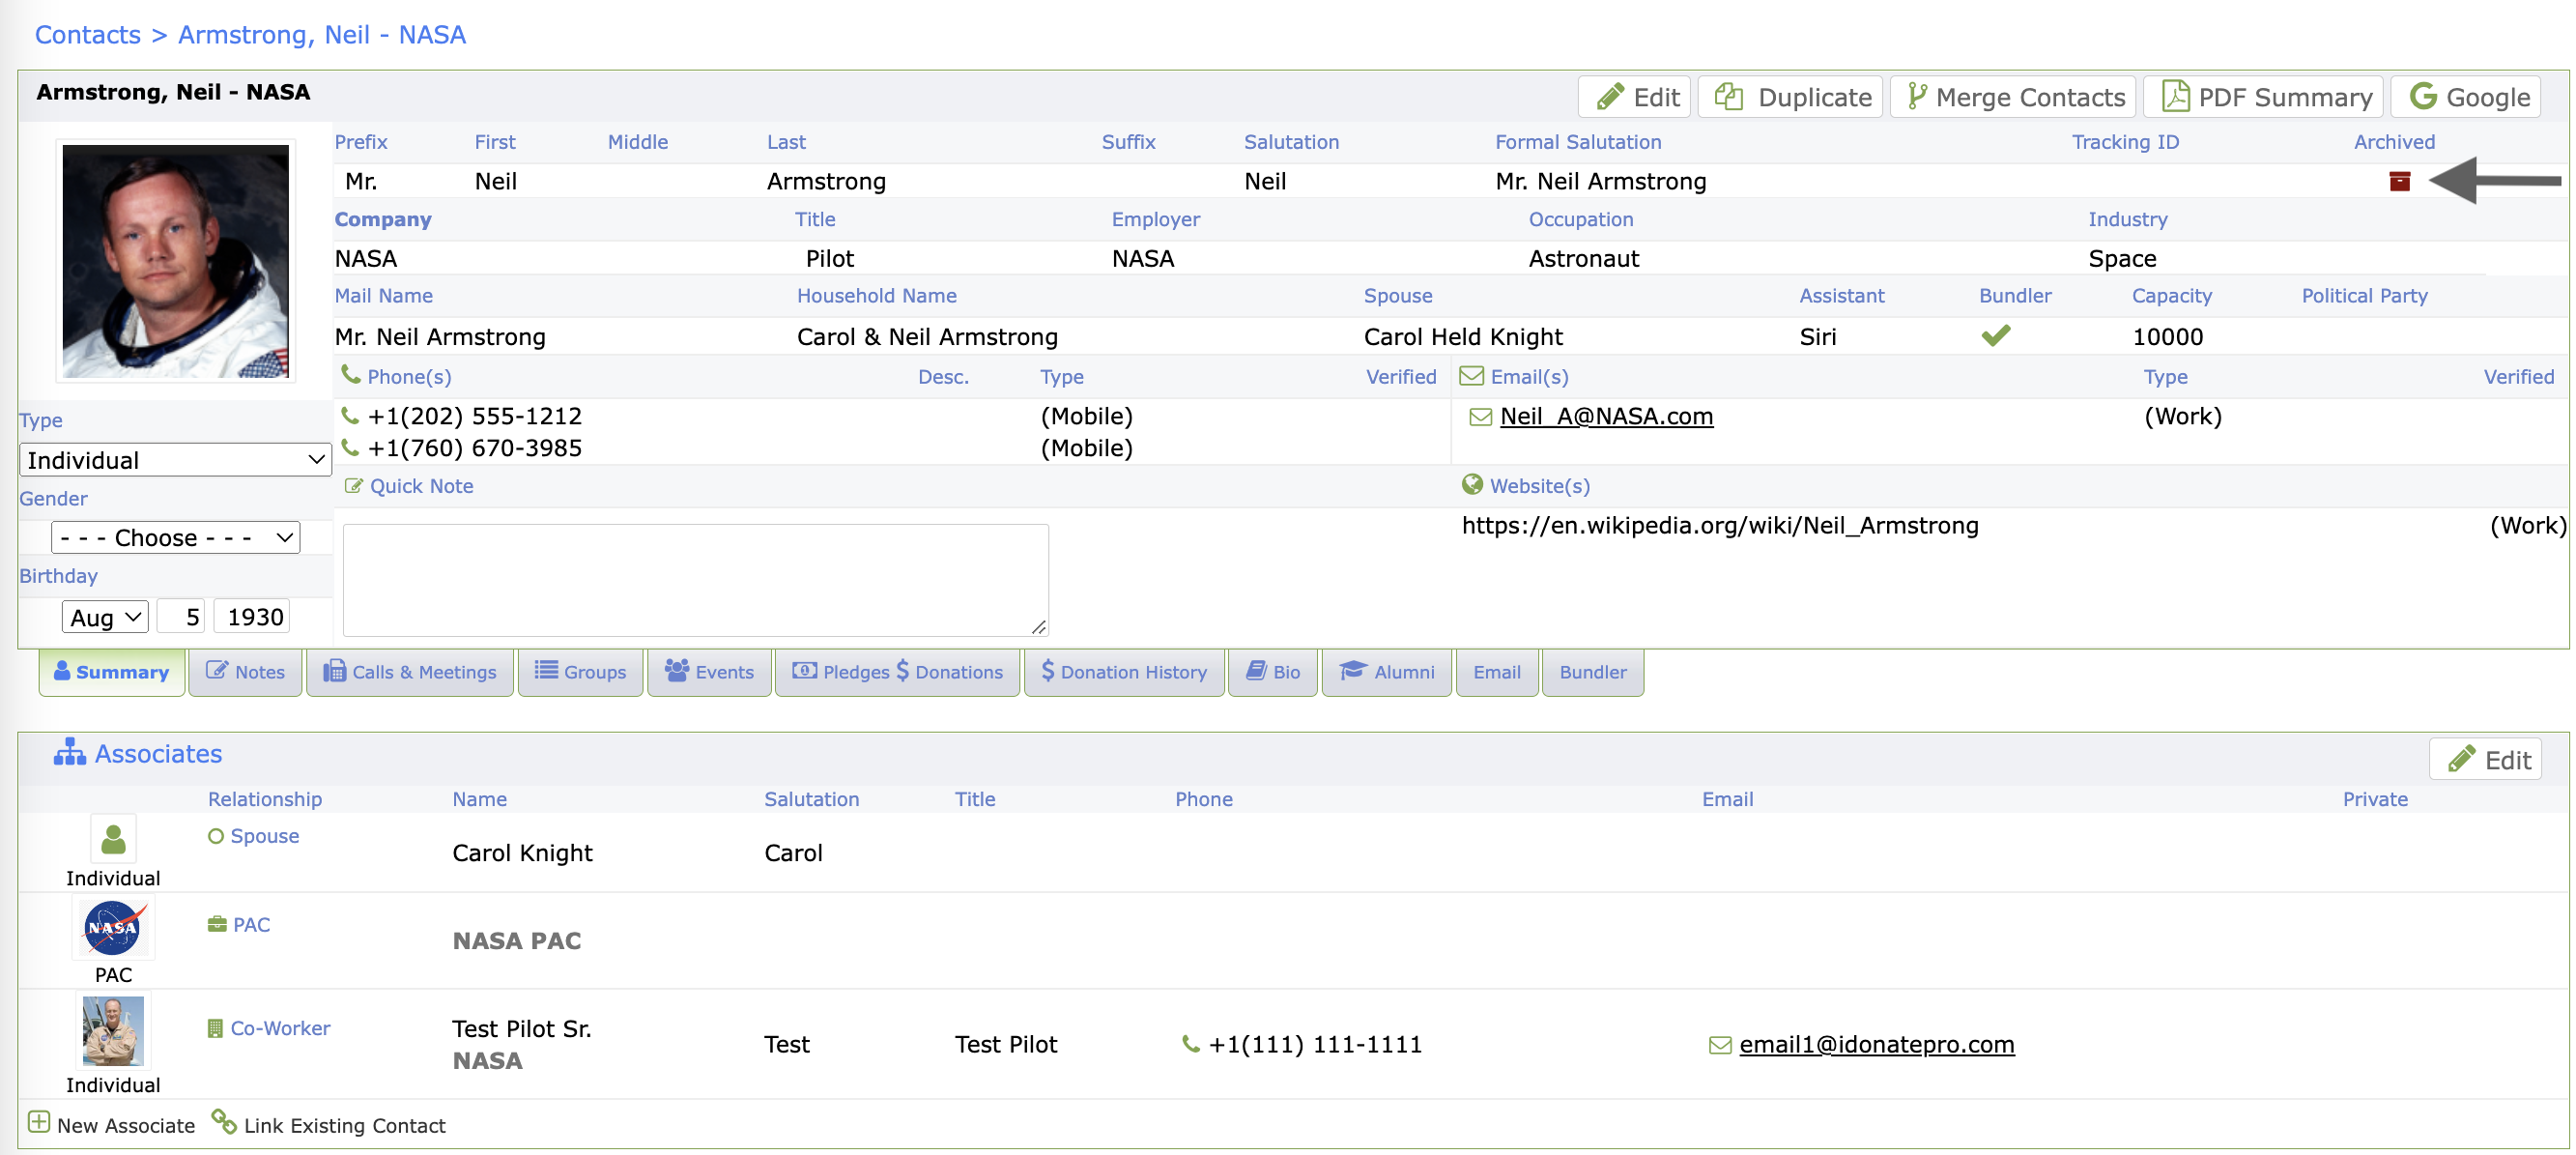This screenshot has height=1155, width=2576.
Task: Click the Wikipedia Neil_Armstrong website URL
Action: pos(1719,526)
